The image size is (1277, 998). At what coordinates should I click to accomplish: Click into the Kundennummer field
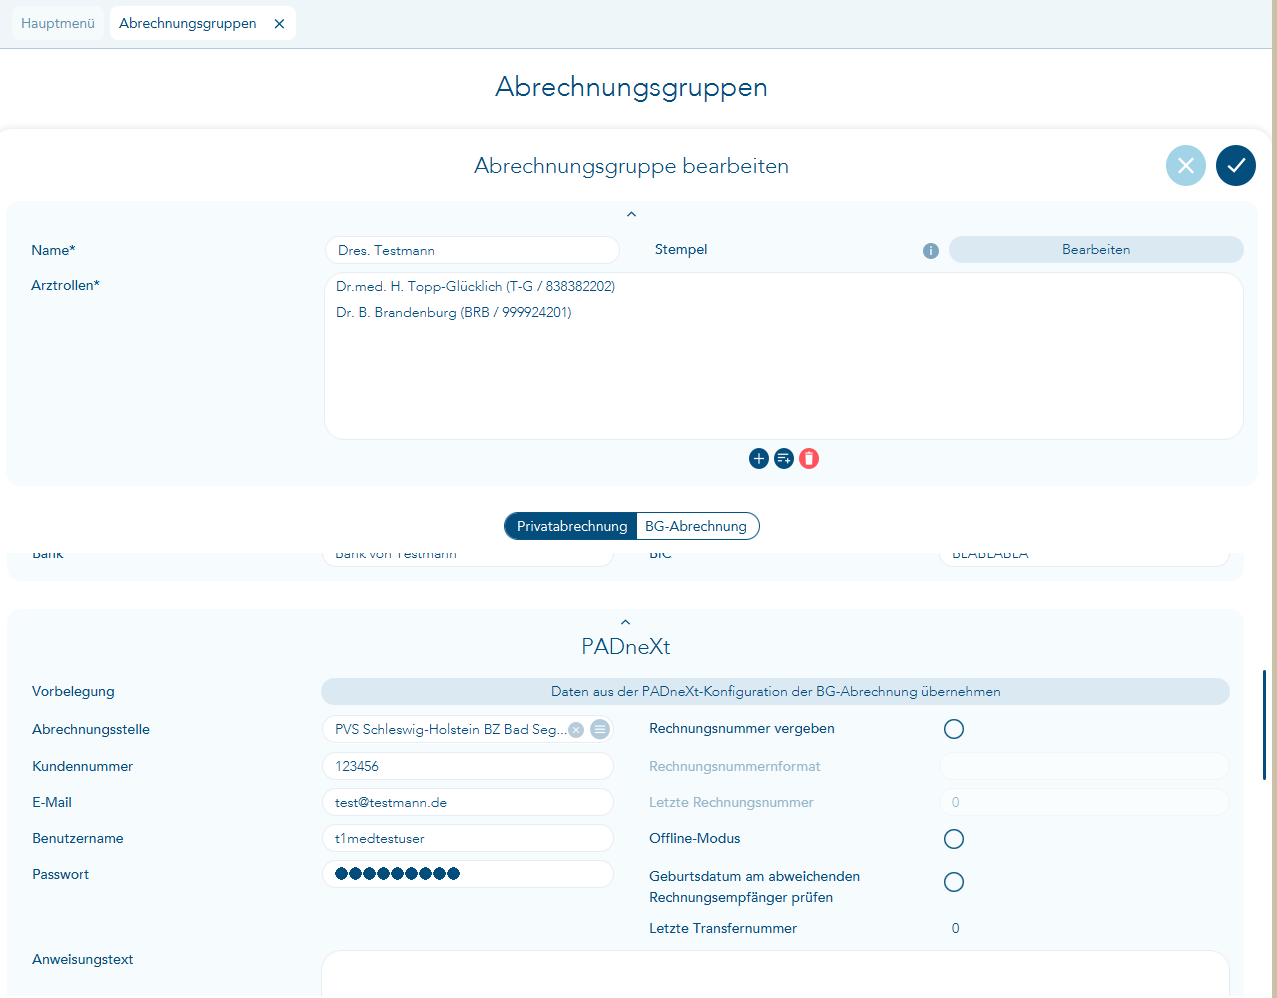click(x=467, y=767)
